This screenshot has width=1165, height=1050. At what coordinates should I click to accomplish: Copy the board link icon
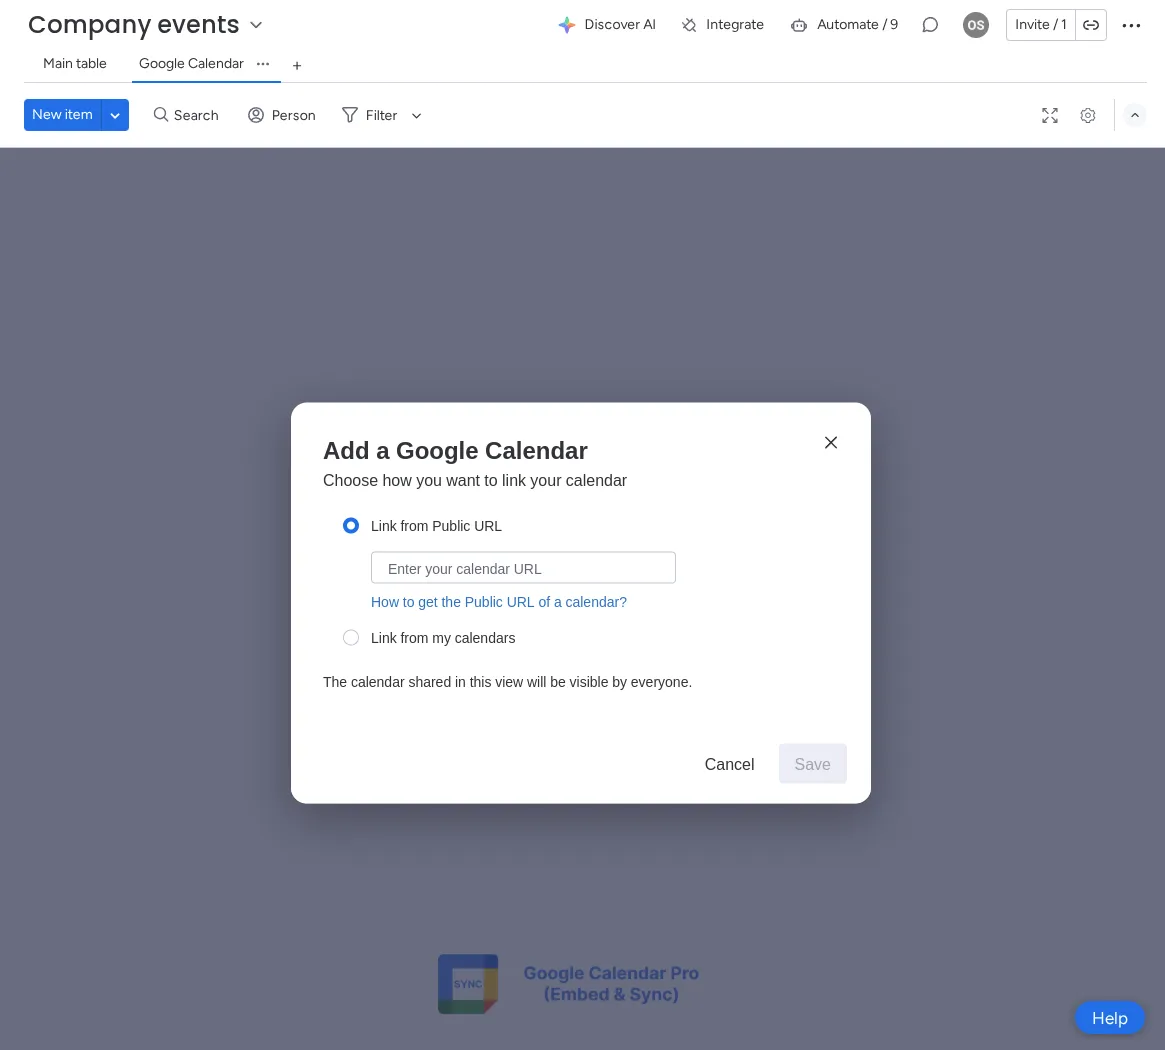[1091, 25]
